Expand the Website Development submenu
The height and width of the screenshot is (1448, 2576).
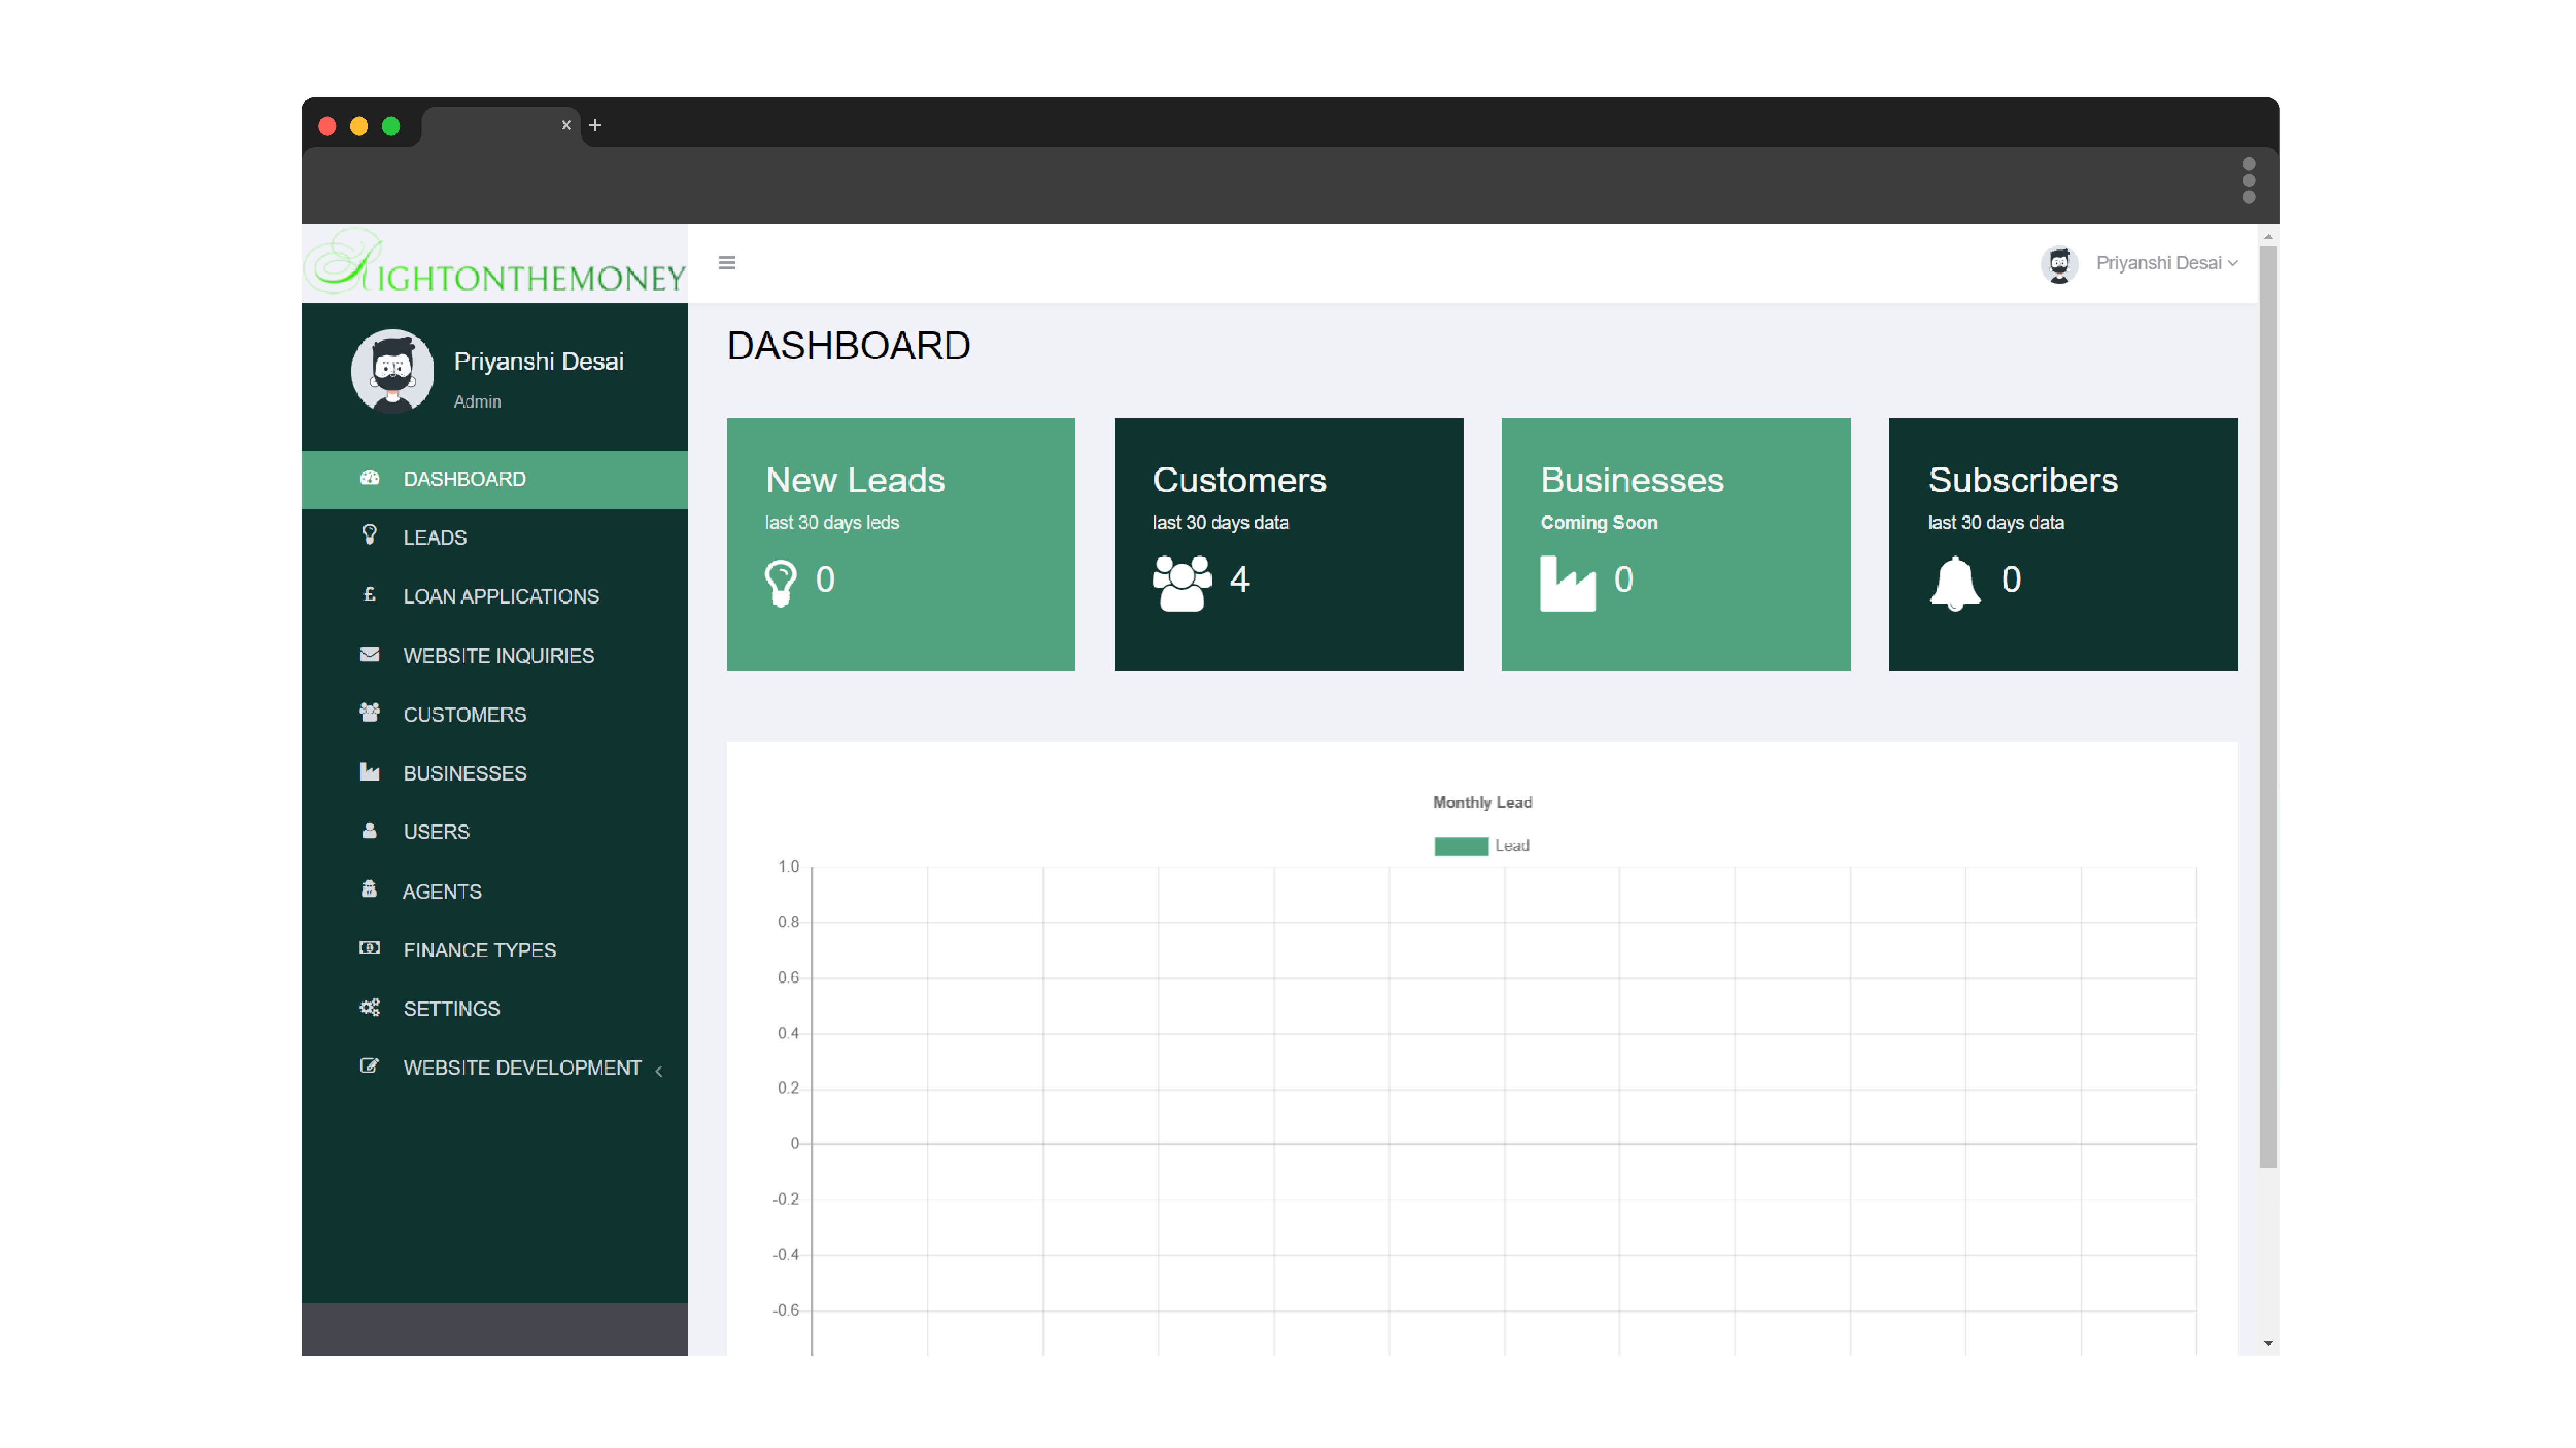[521, 1068]
